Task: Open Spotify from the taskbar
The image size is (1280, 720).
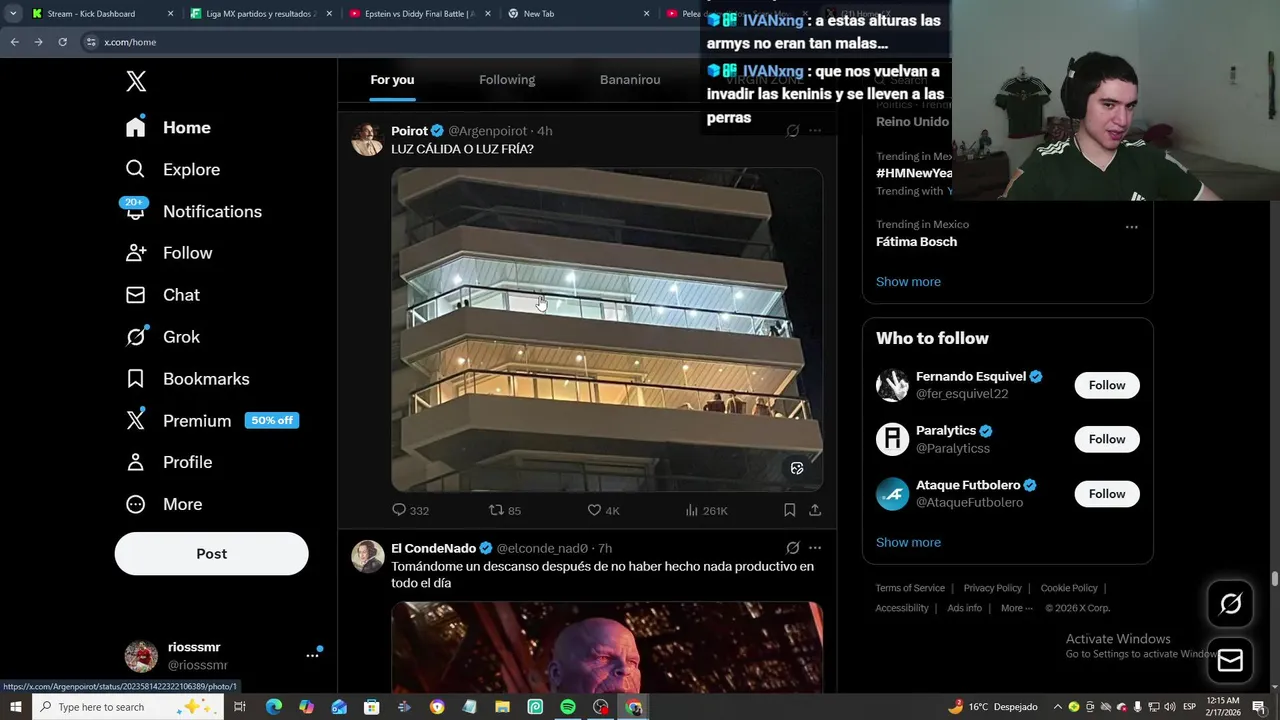Action: [x=568, y=707]
